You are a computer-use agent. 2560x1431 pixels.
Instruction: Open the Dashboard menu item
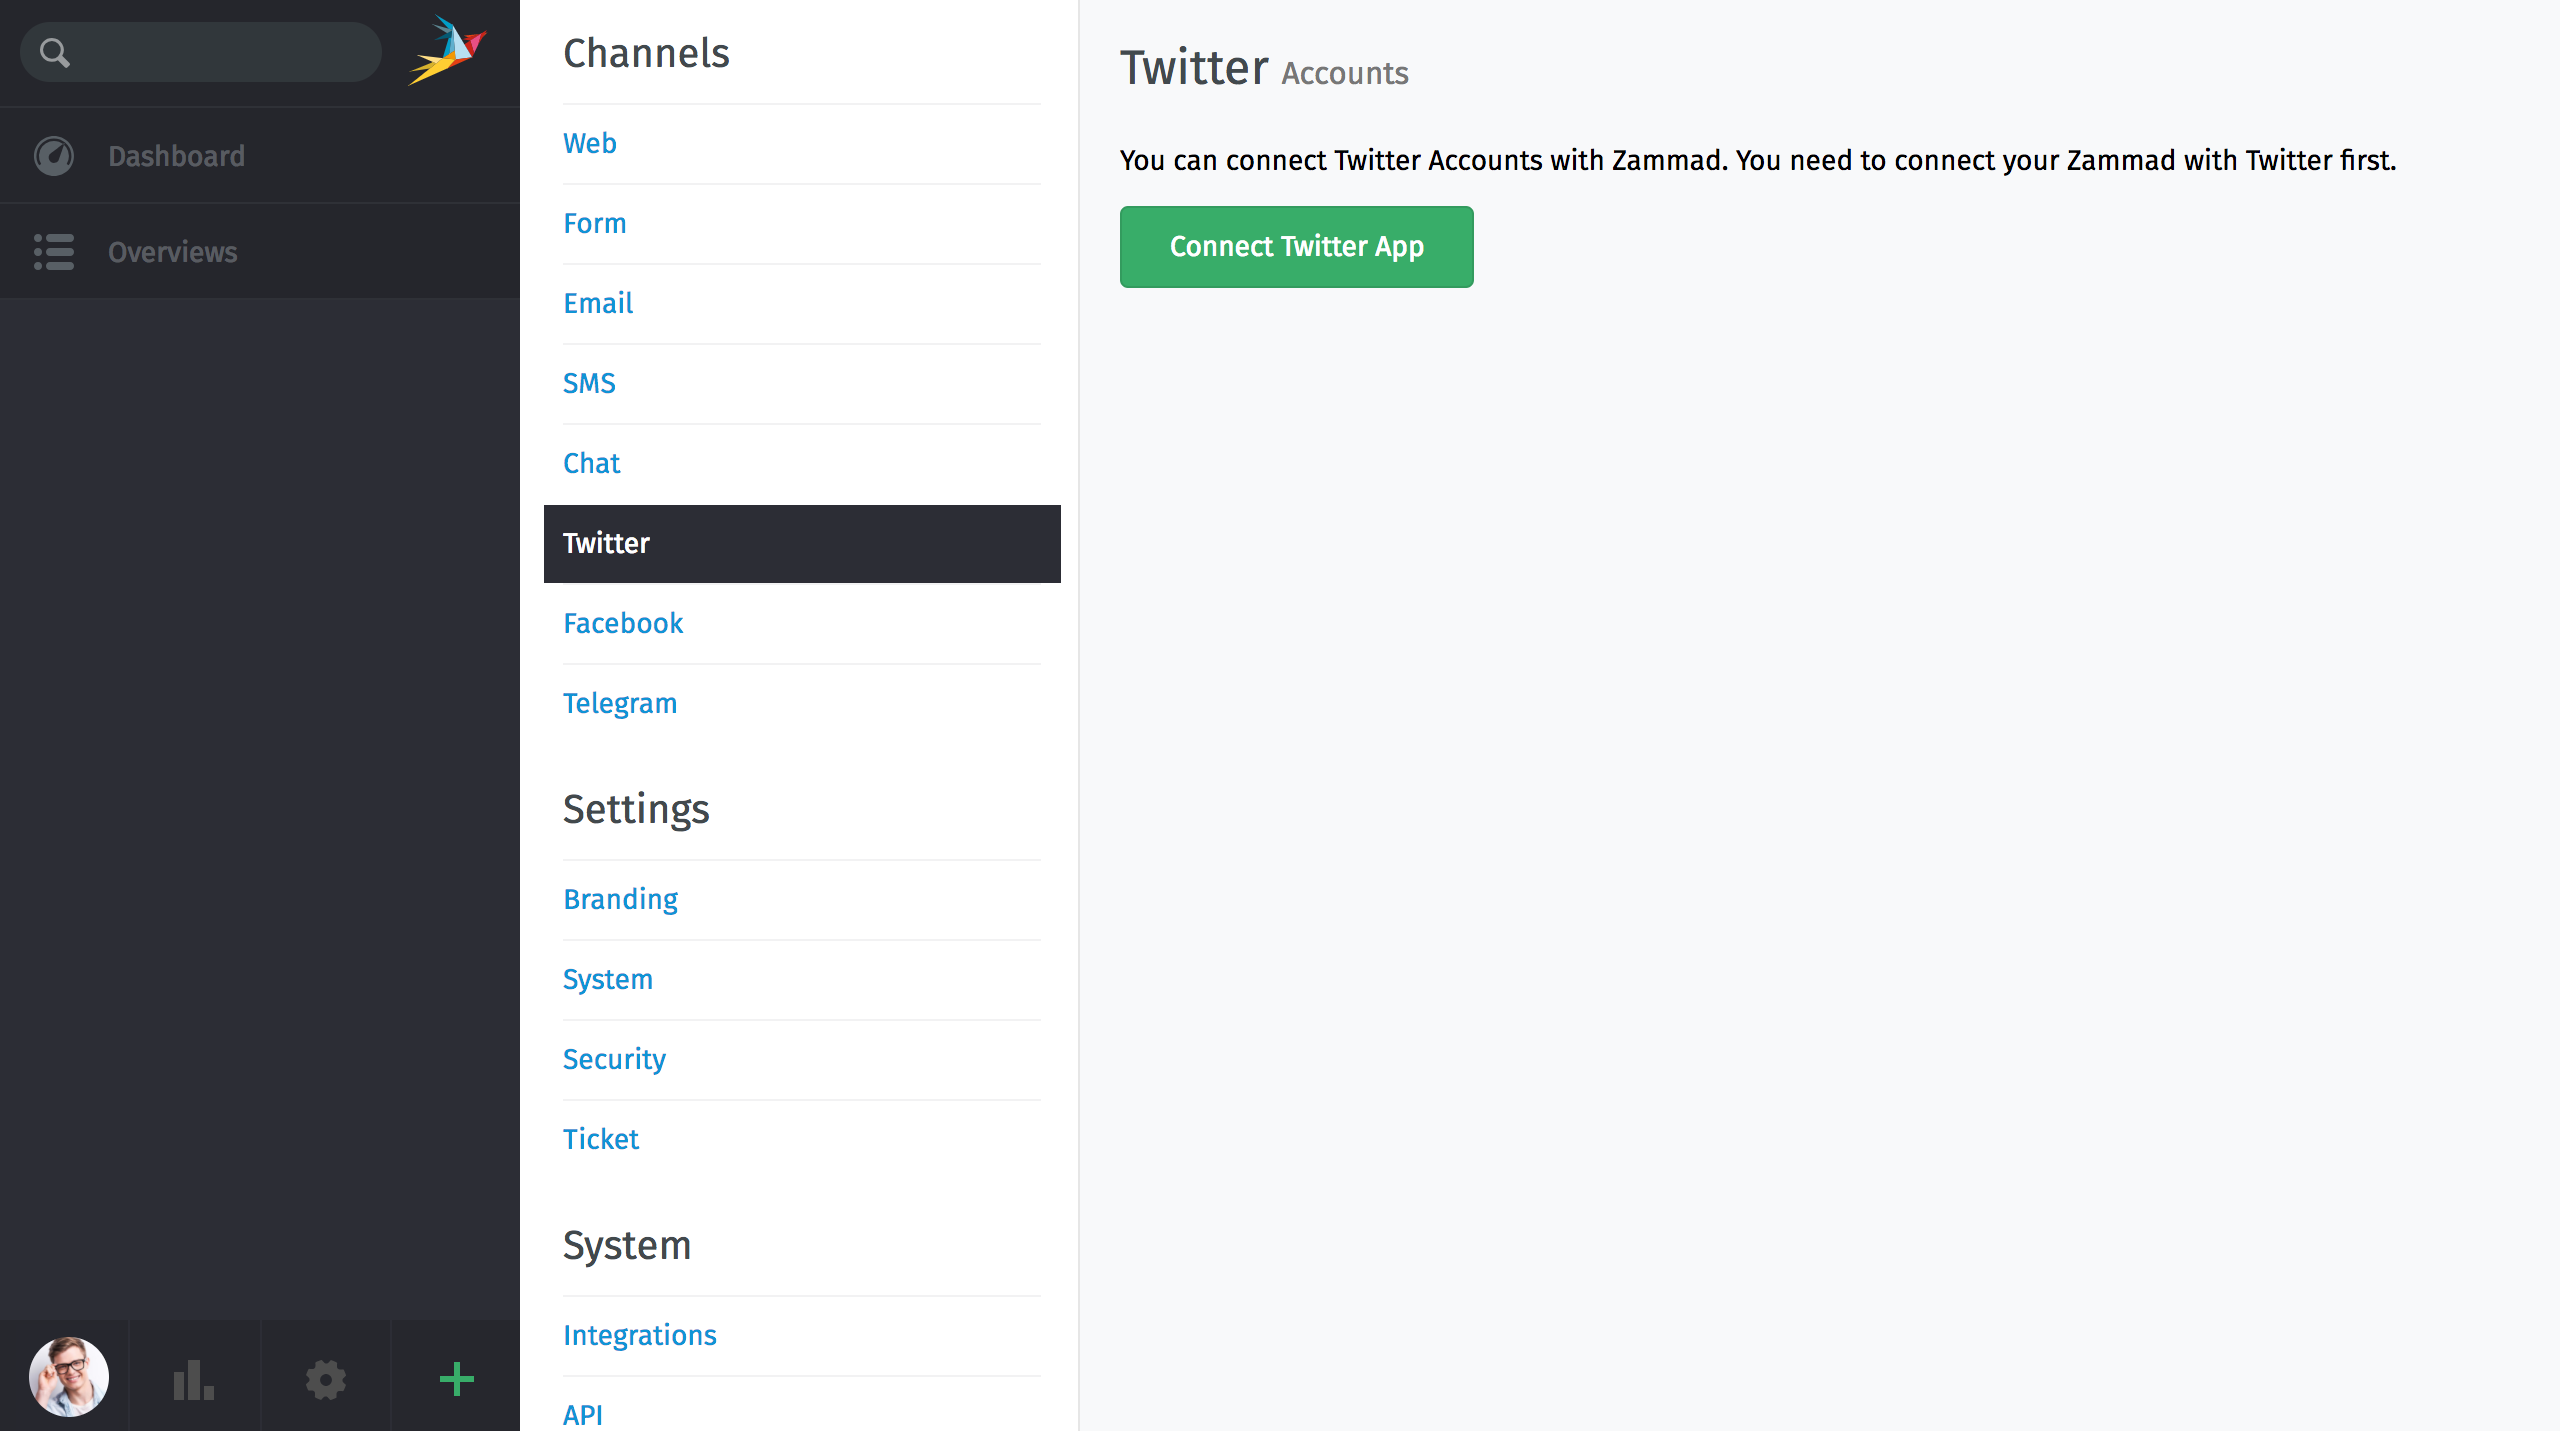(x=260, y=156)
